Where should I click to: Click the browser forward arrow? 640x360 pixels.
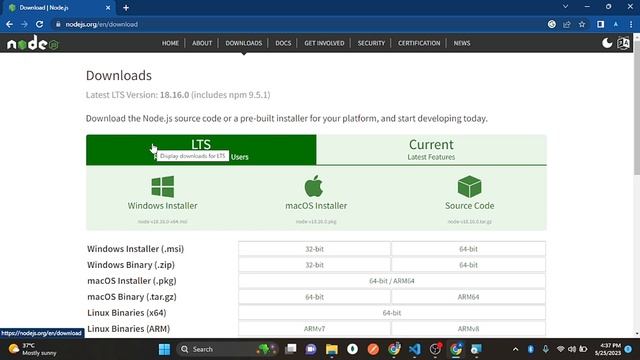tap(24, 24)
